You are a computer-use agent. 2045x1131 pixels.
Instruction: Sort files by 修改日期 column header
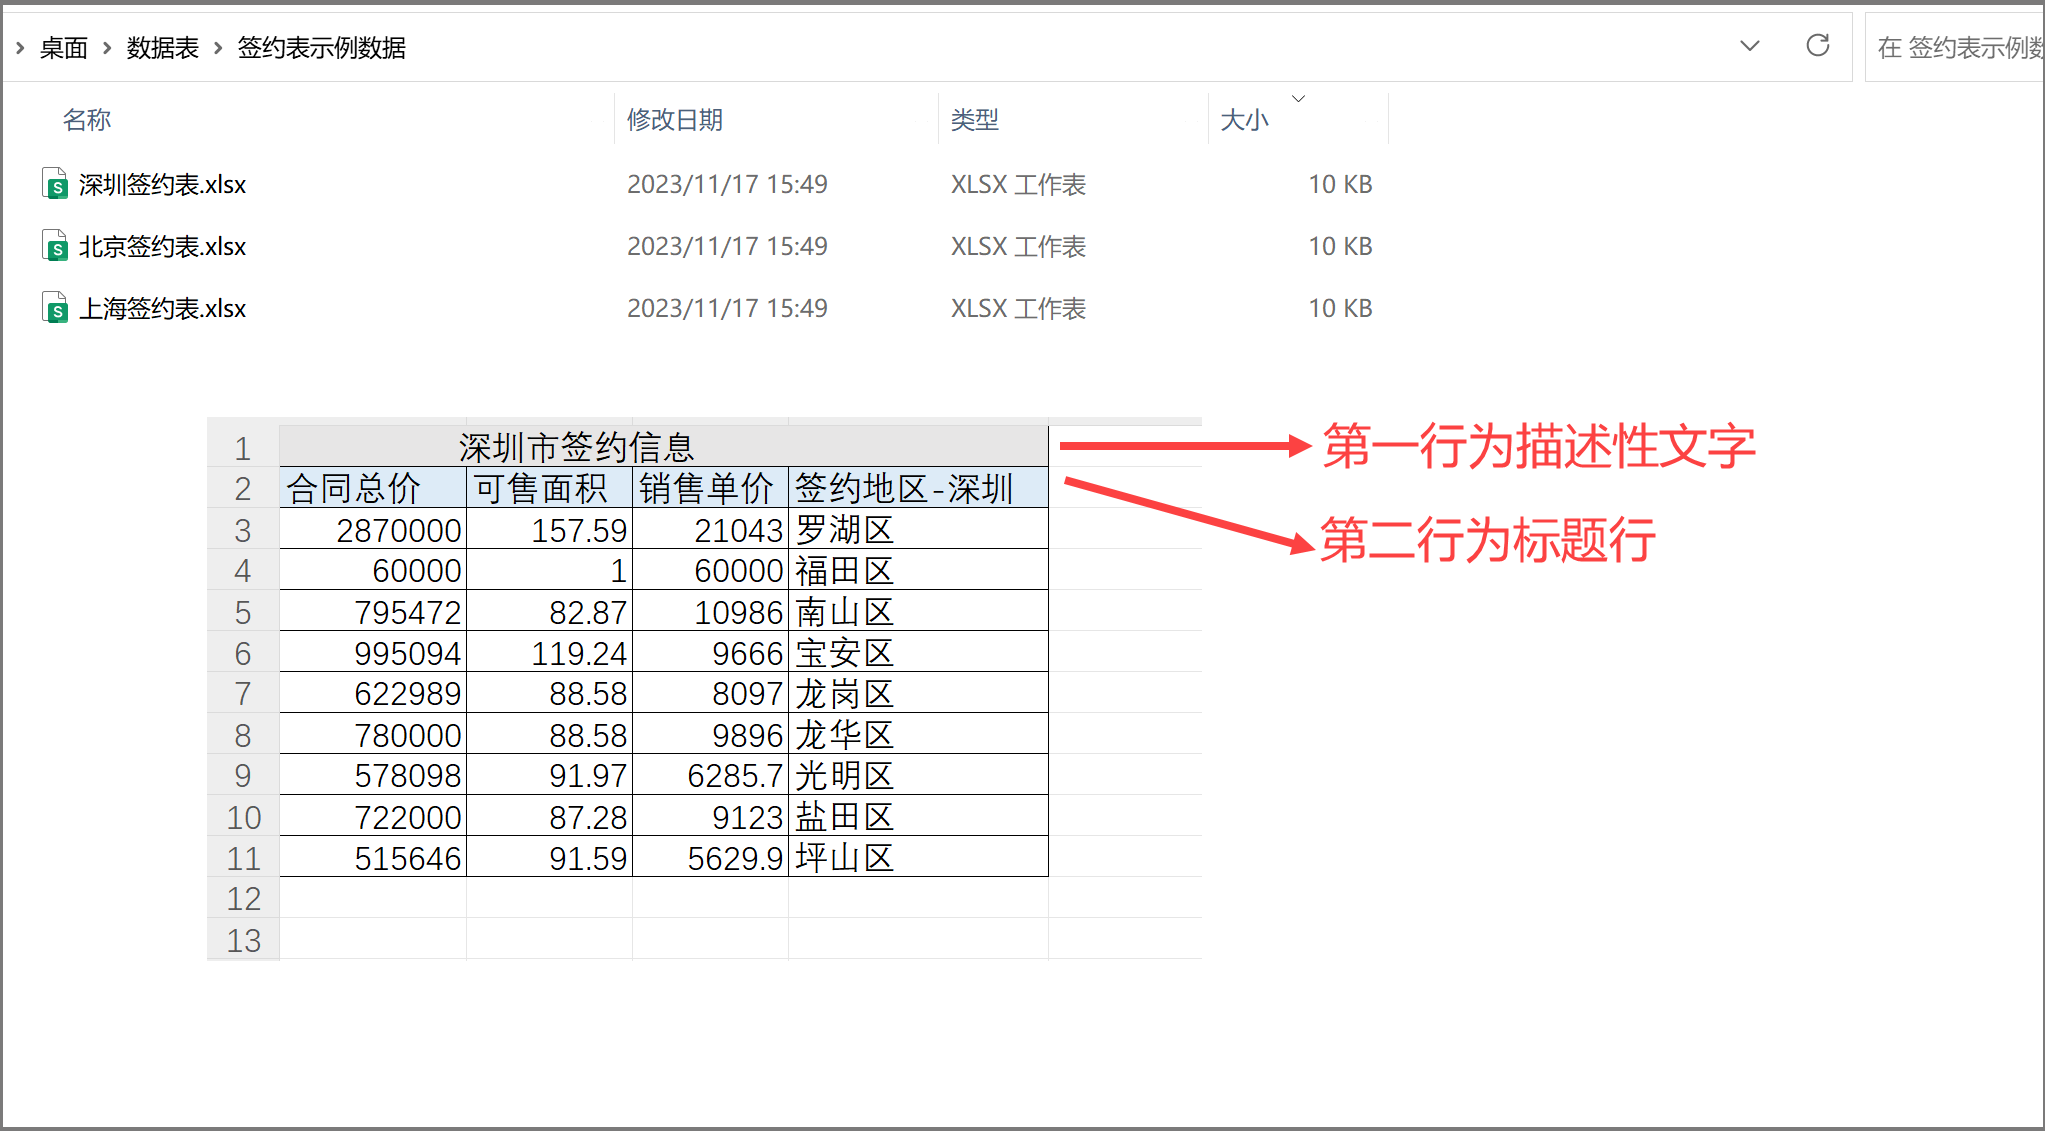(674, 120)
